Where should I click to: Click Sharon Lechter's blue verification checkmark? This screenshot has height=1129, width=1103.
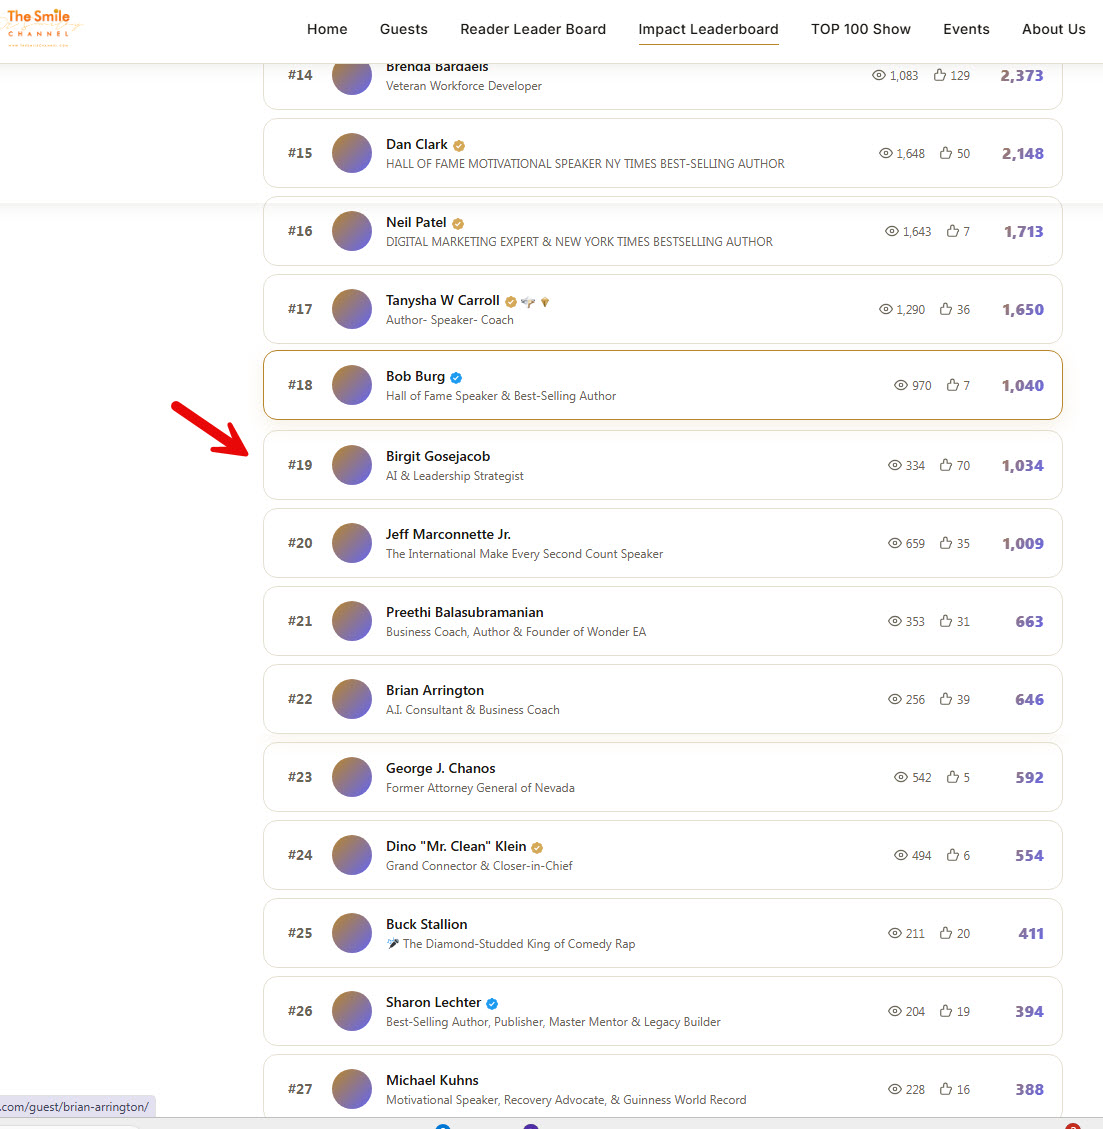click(491, 1002)
